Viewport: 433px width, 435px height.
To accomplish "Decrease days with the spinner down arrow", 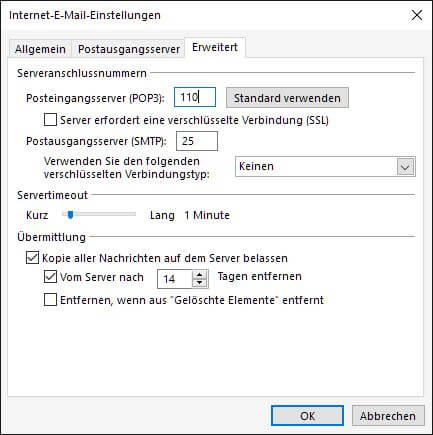I will click(x=200, y=283).
